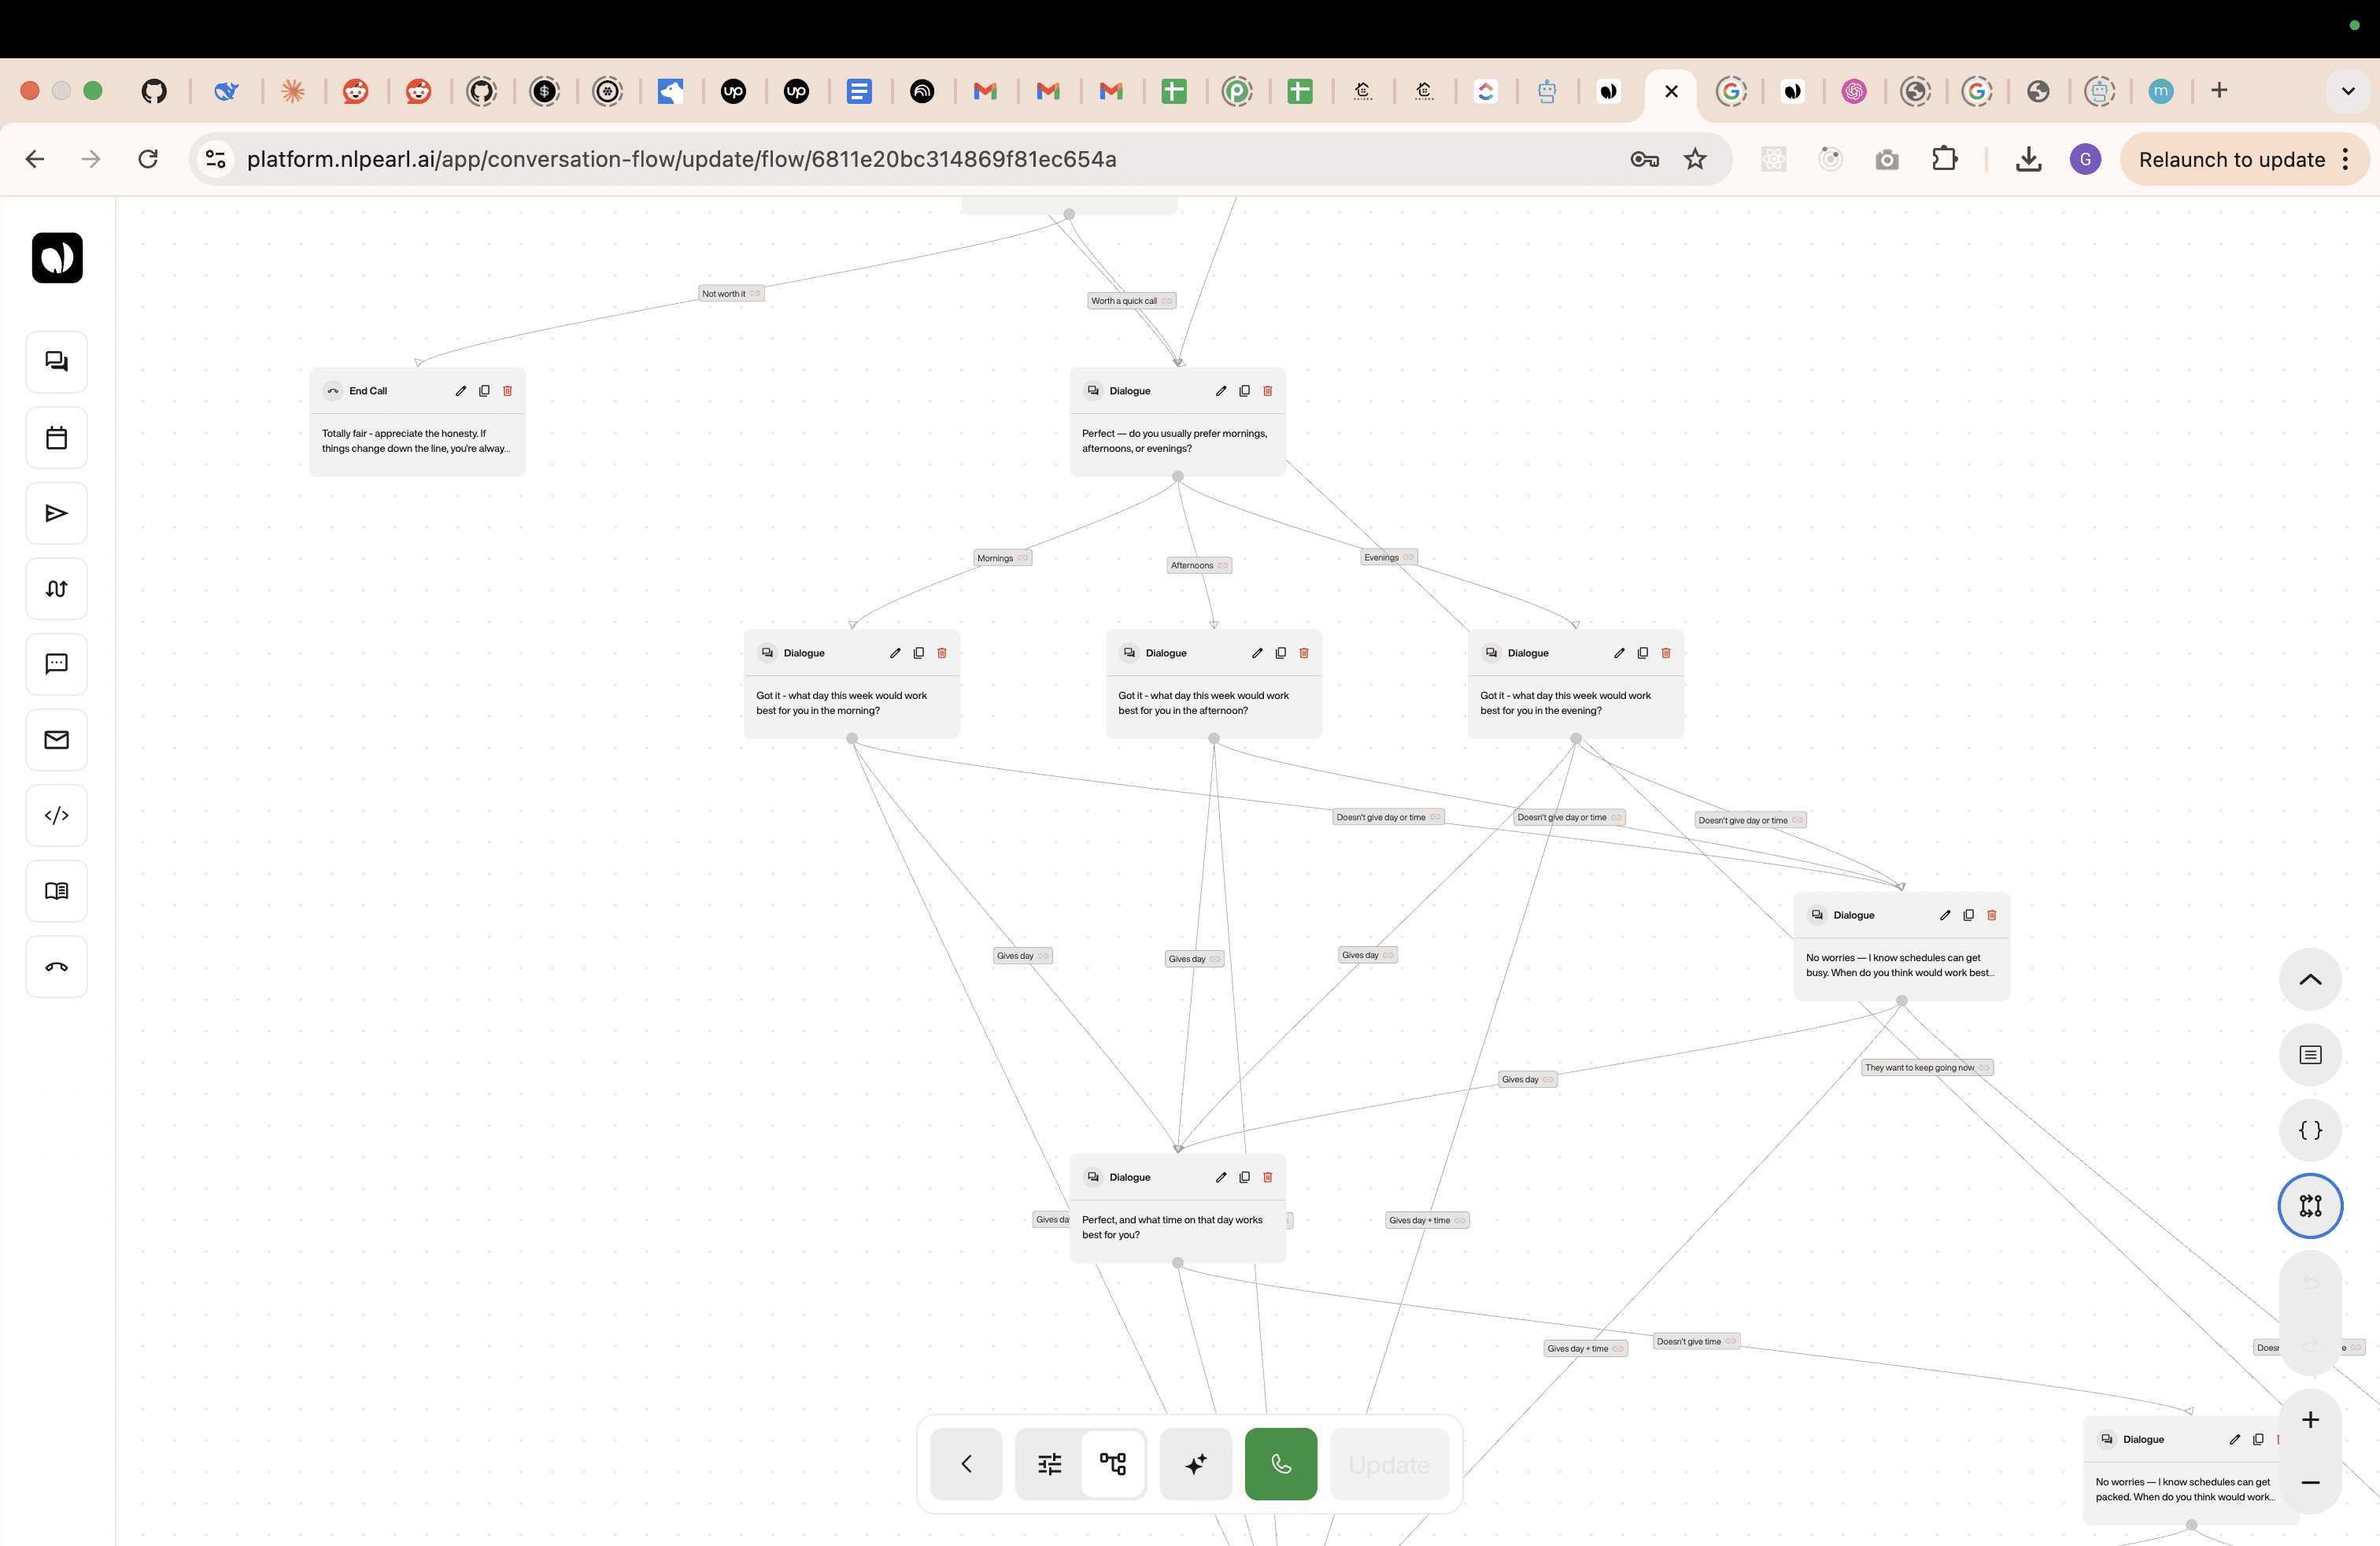Screen dimensions: 2380x1546
Task: Click the end call sidebar icon
Action: (x=56, y=967)
